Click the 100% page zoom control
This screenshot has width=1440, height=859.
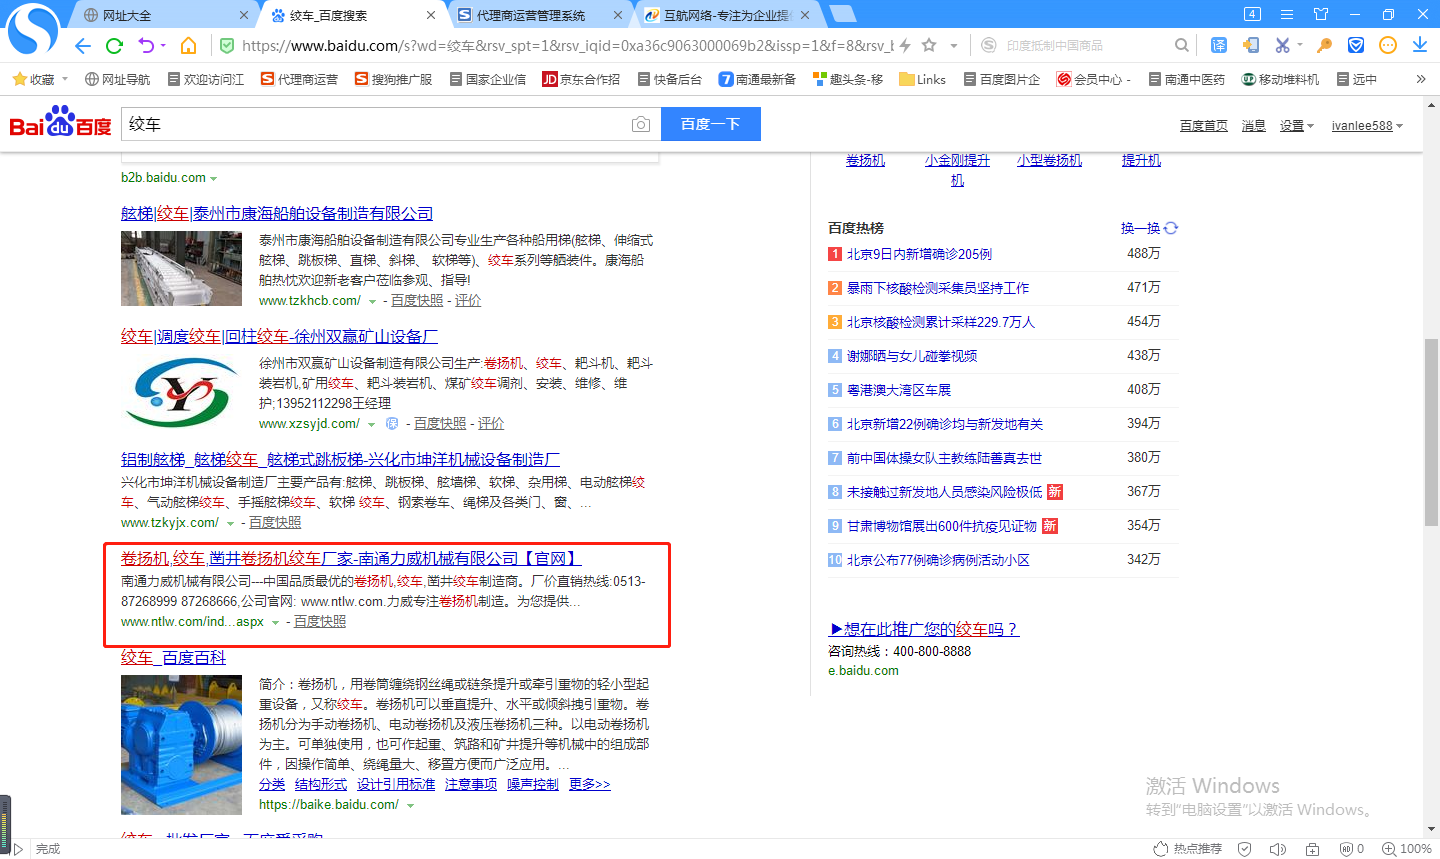click(1407, 849)
